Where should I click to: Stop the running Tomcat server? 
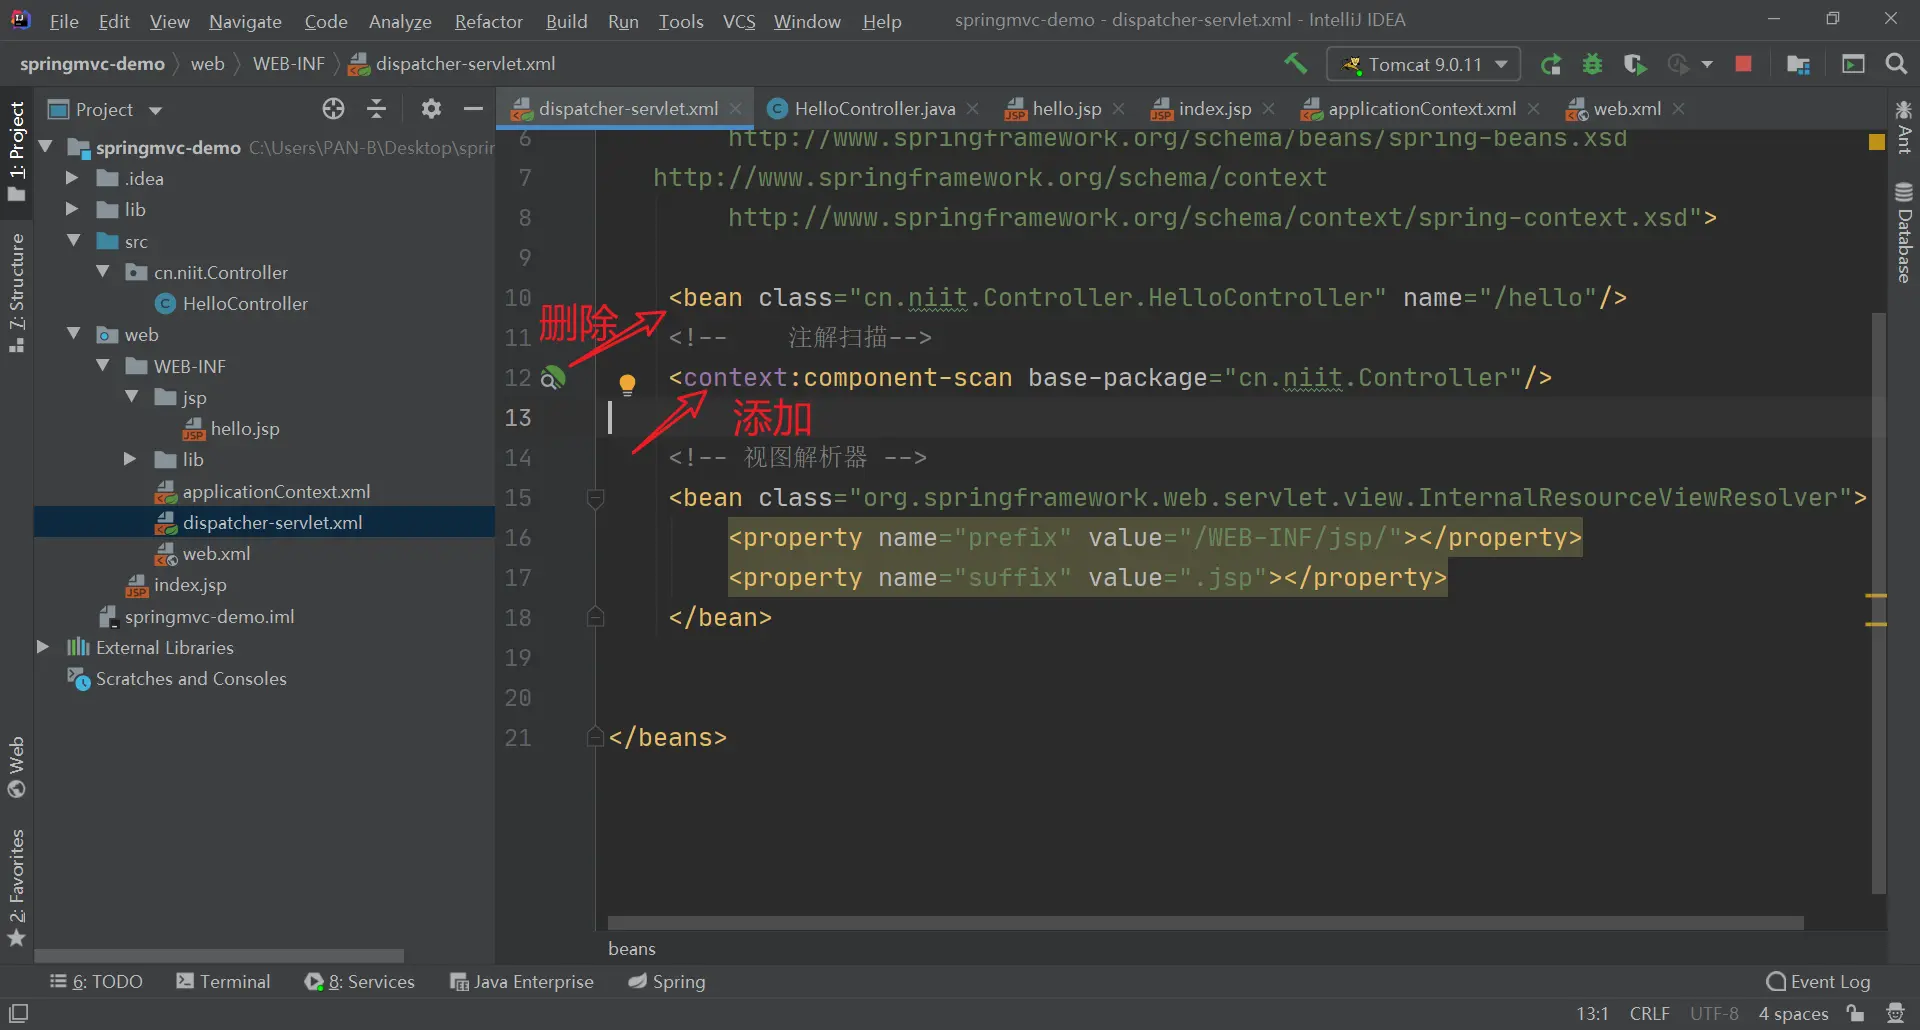click(1743, 64)
